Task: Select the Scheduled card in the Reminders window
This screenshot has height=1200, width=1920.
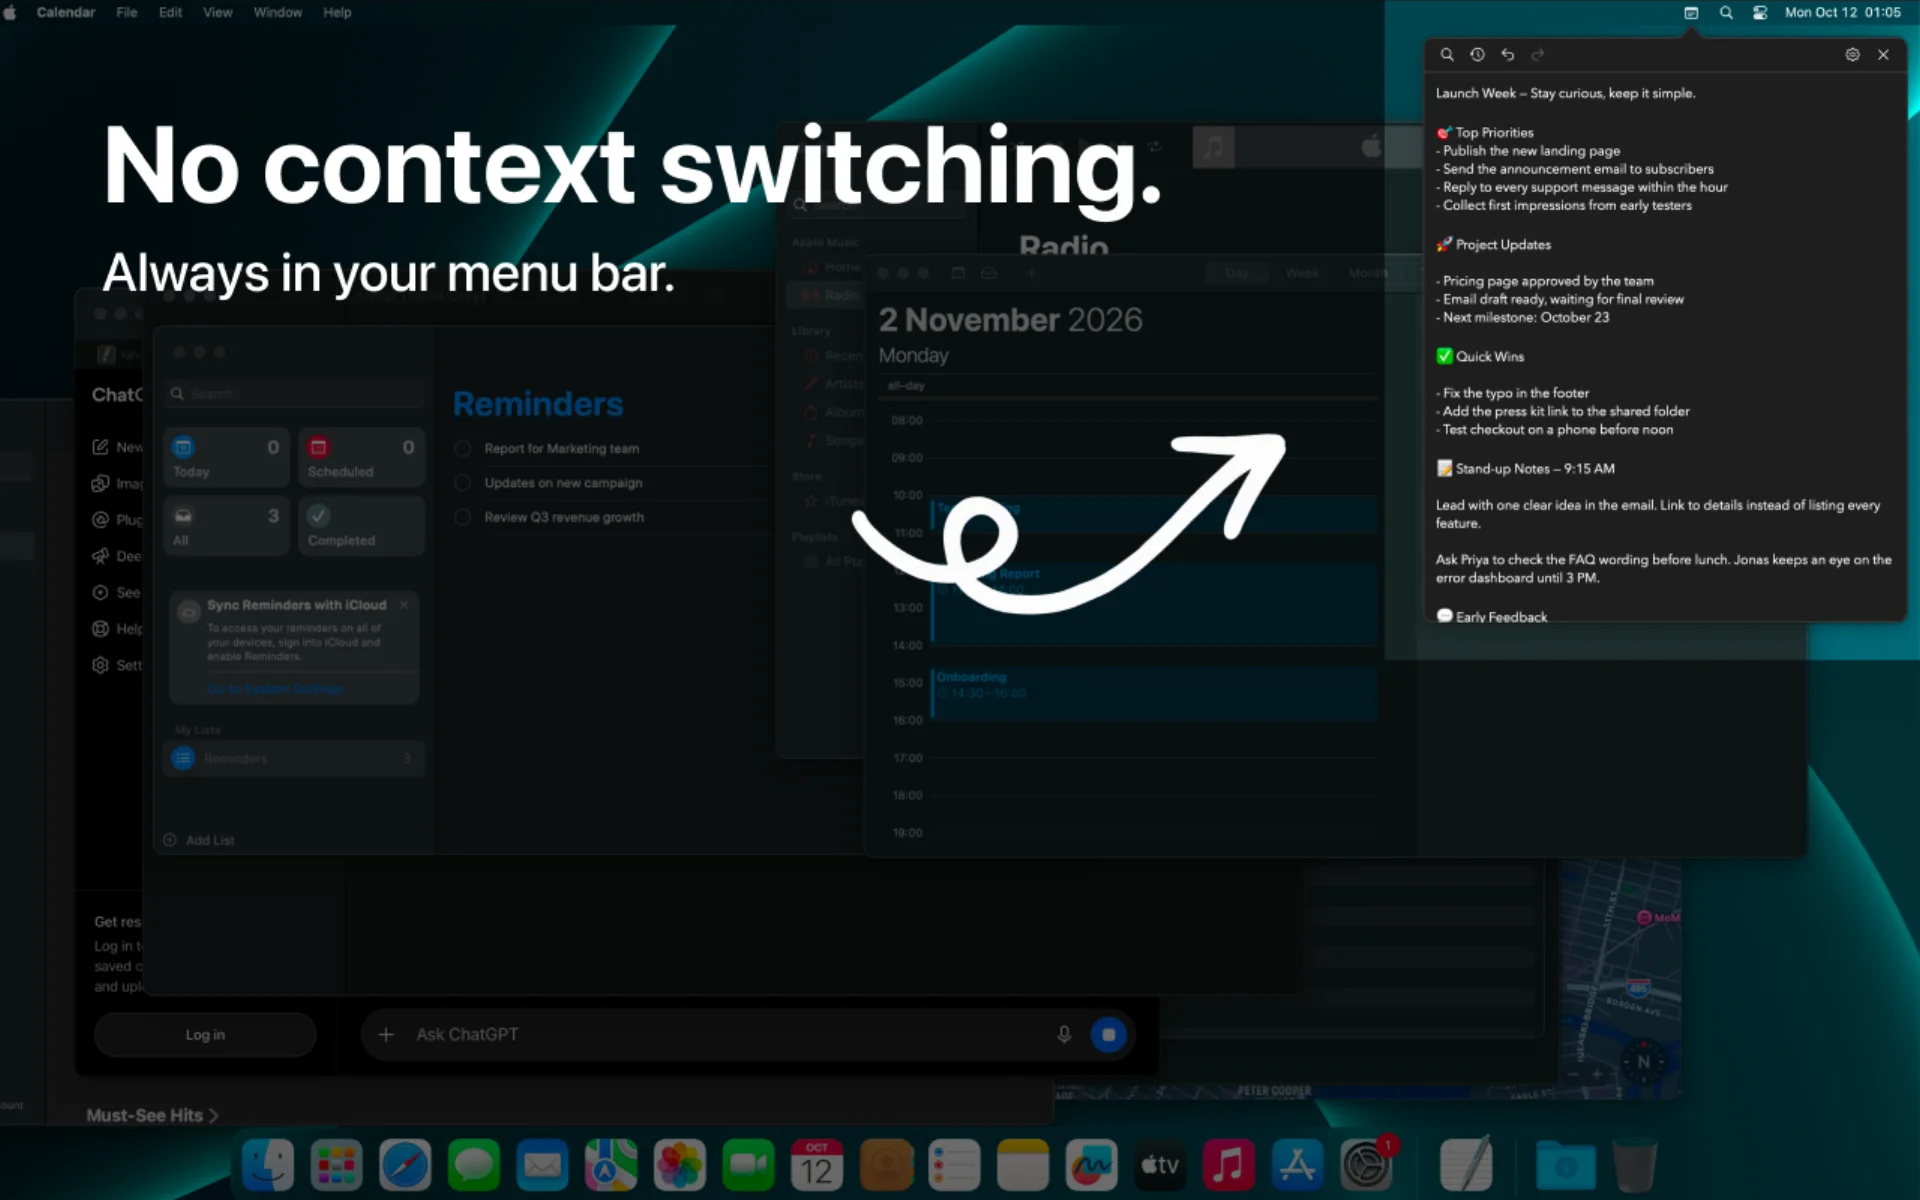Action: (x=361, y=458)
